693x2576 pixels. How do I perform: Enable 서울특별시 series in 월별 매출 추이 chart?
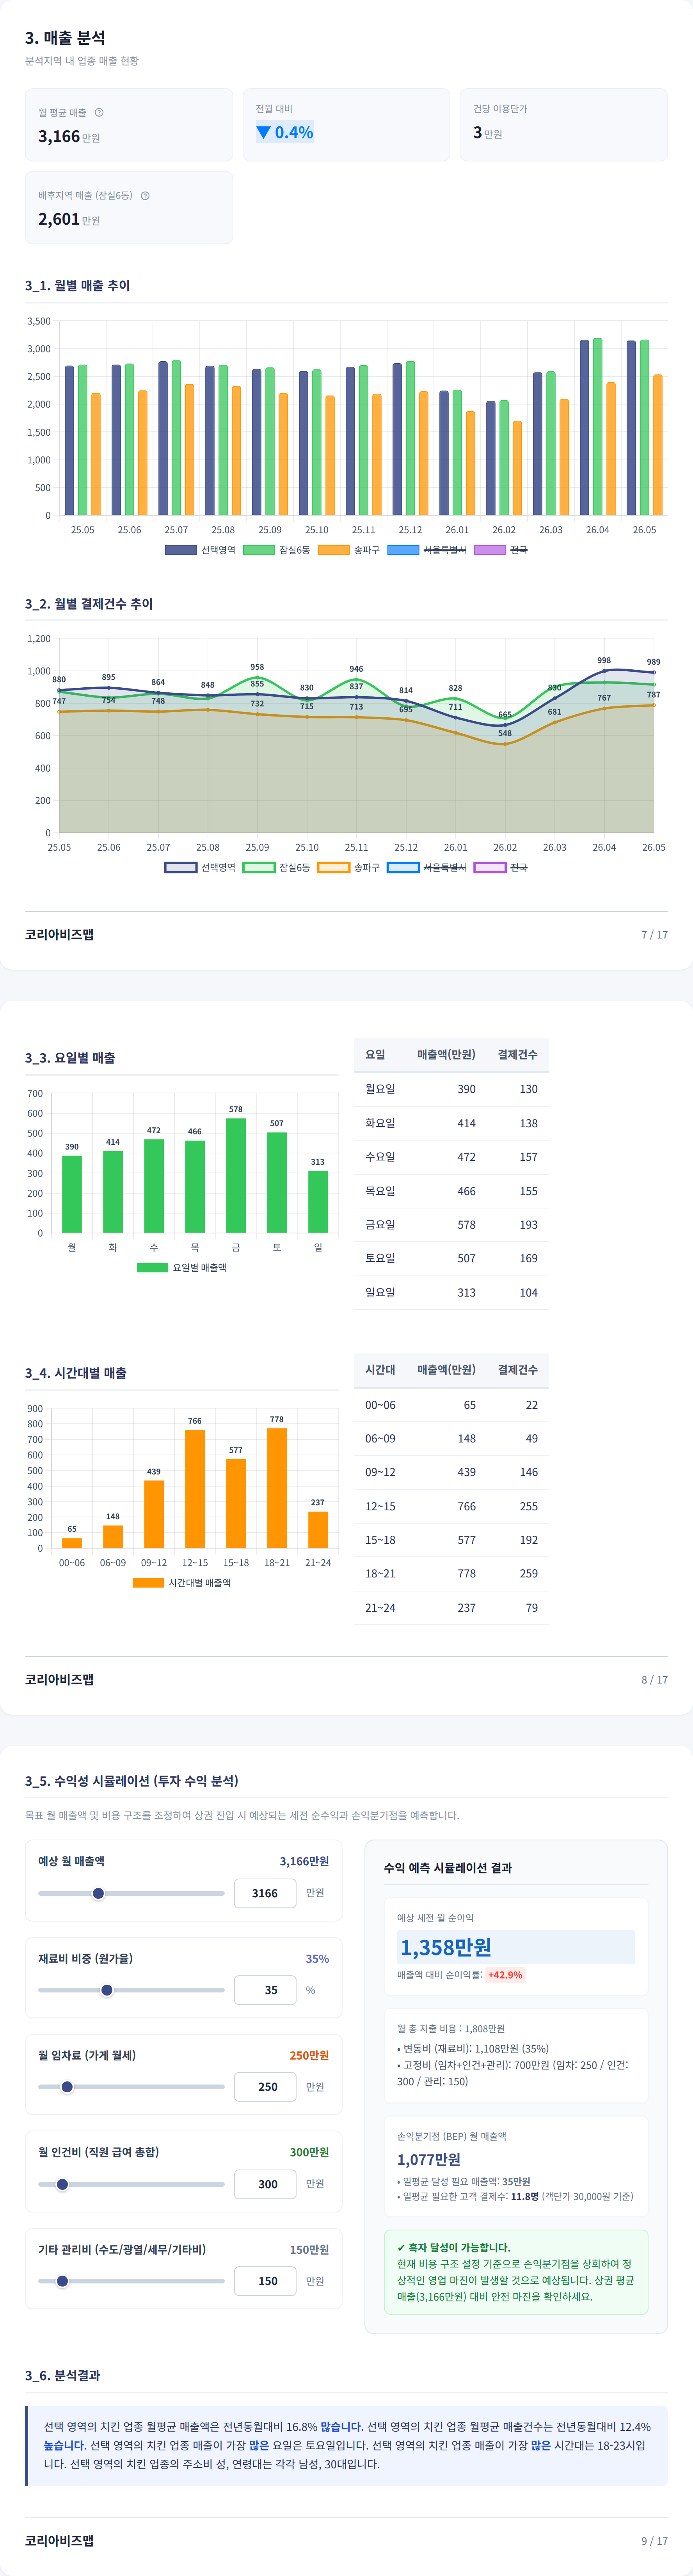(x=427, y=550)
